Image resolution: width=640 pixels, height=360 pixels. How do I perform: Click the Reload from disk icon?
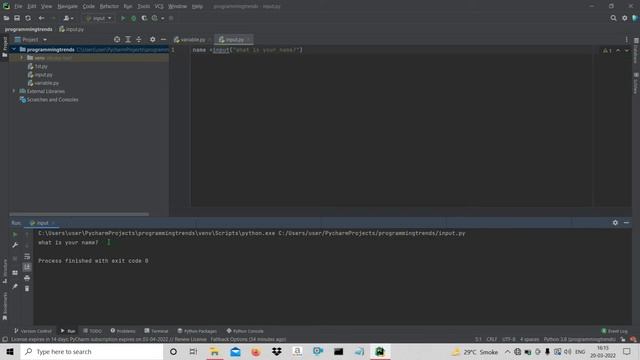pos(28,18)
